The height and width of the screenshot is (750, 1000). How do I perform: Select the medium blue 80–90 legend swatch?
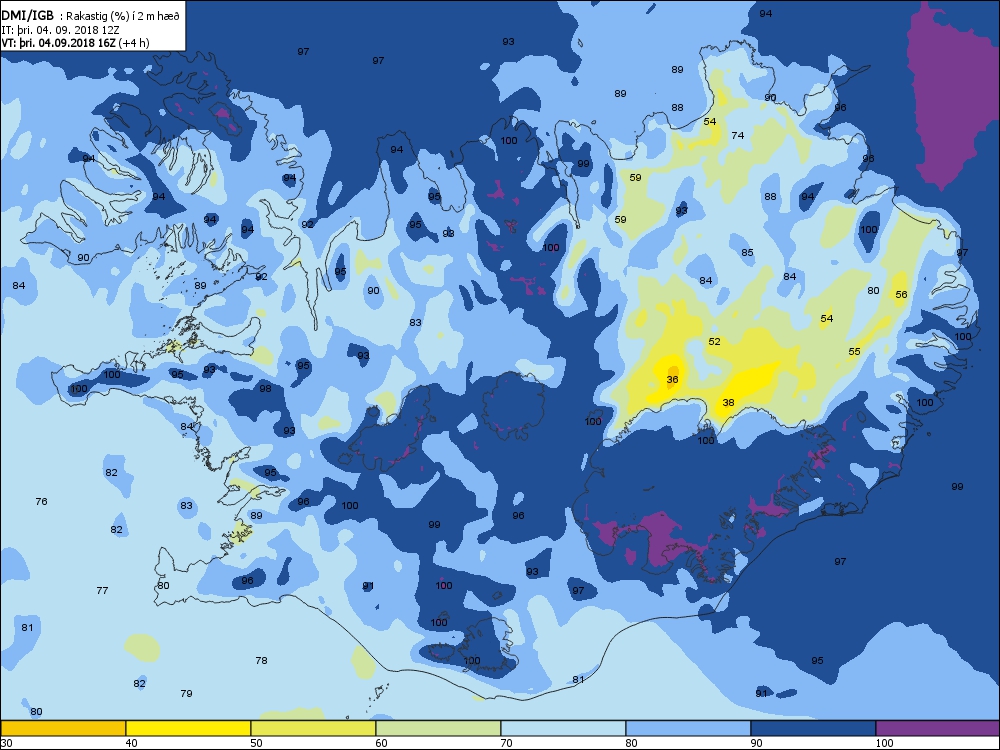688,728
